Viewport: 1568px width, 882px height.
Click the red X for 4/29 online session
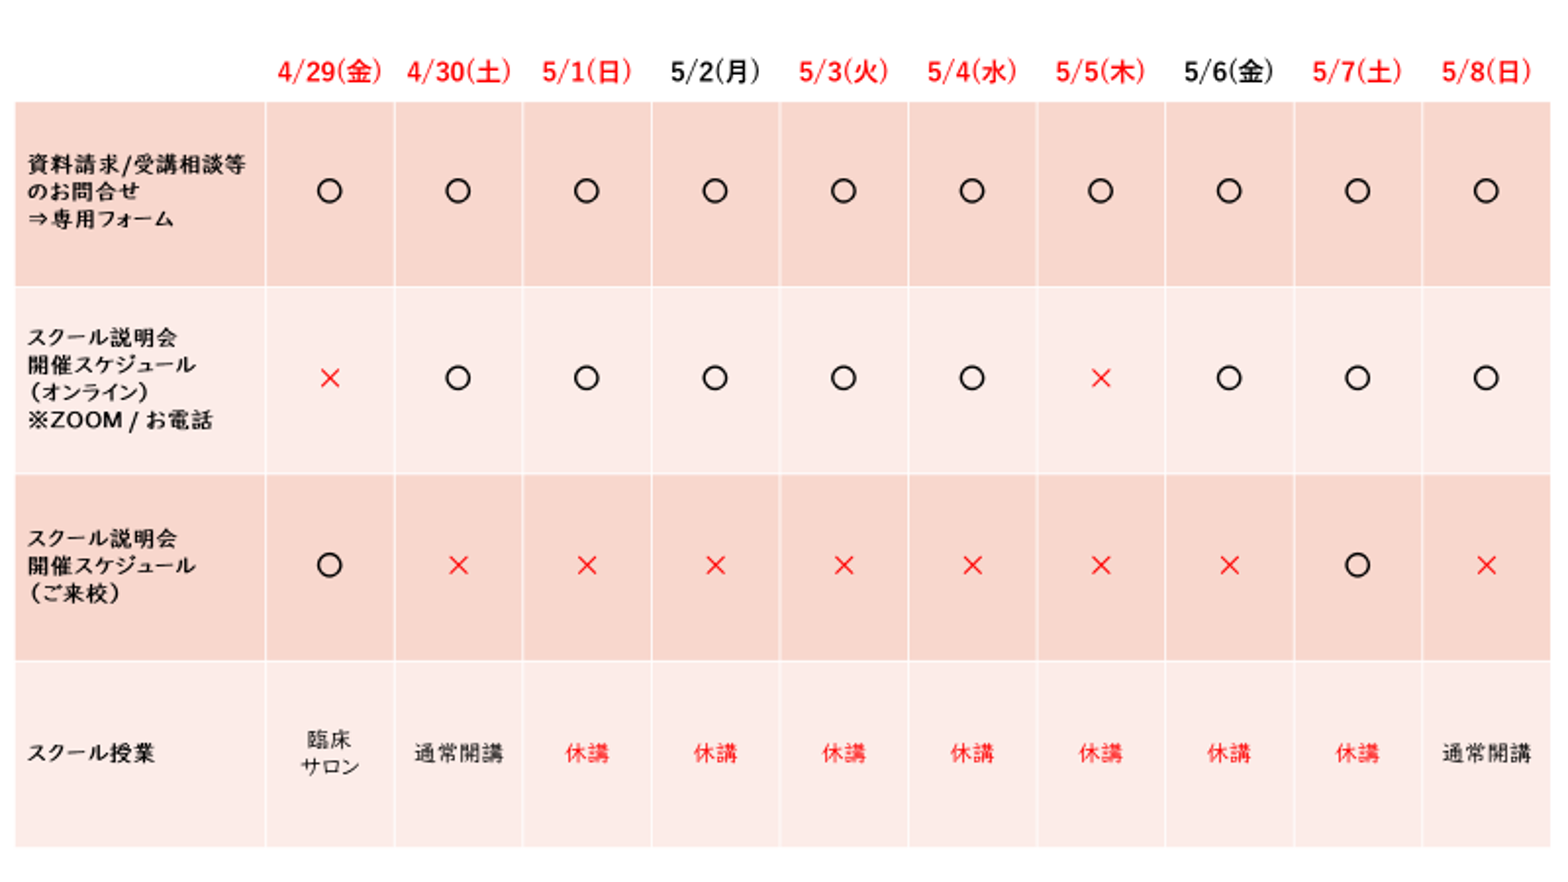[329, 378]
